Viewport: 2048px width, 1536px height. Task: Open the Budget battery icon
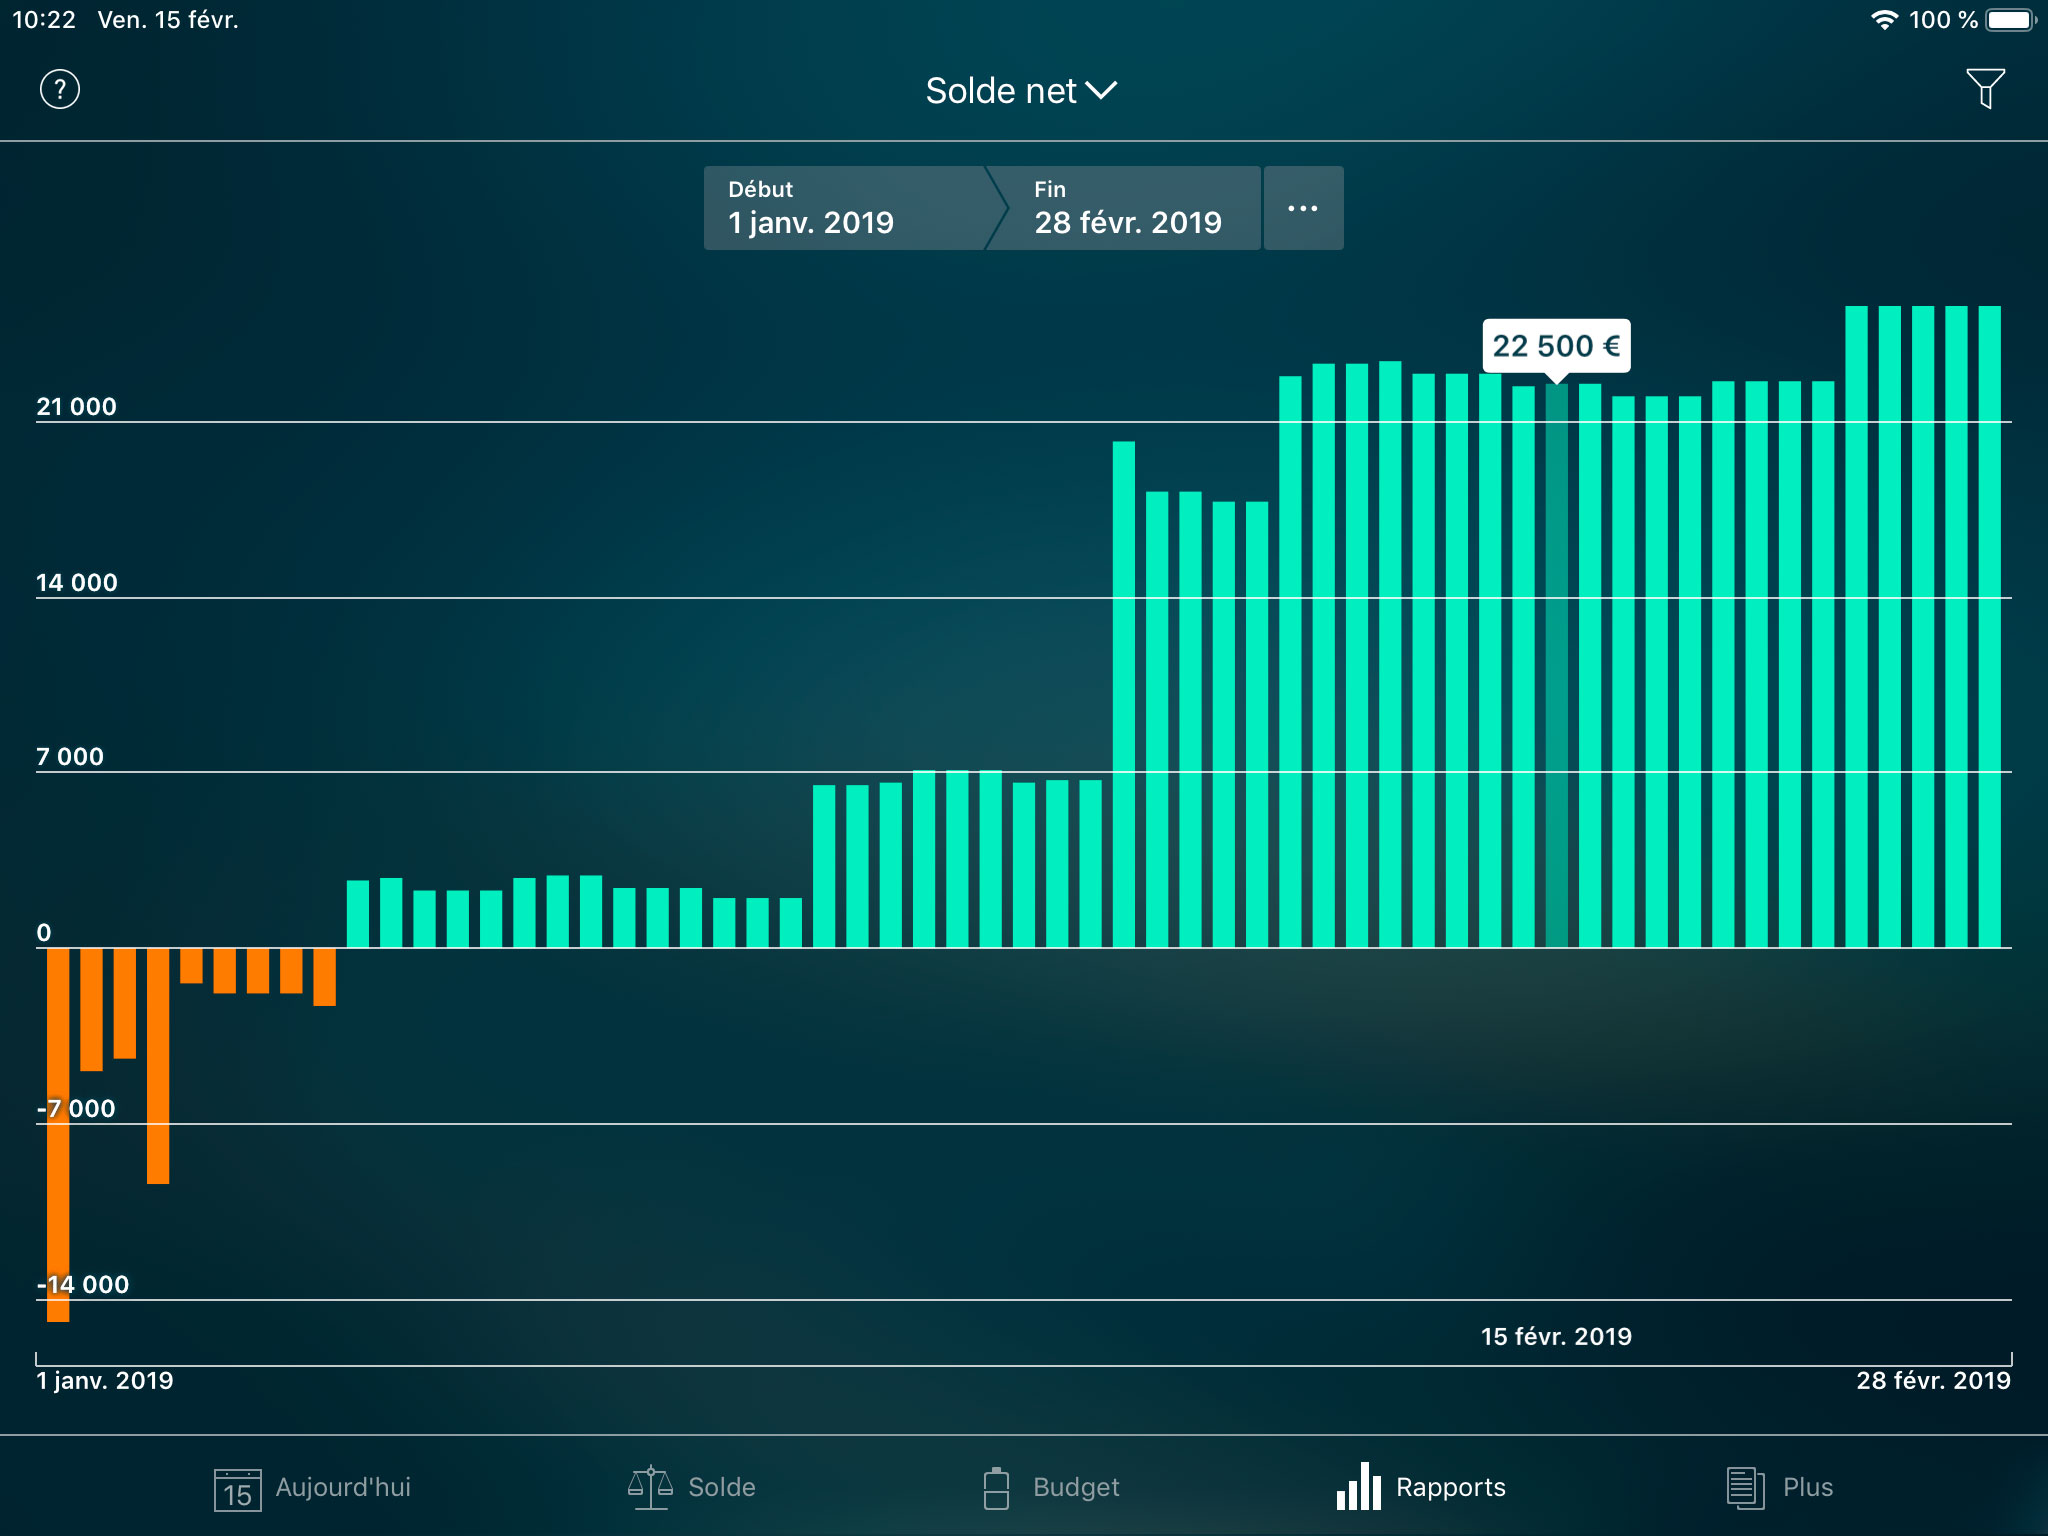[x=996, y=1487]
